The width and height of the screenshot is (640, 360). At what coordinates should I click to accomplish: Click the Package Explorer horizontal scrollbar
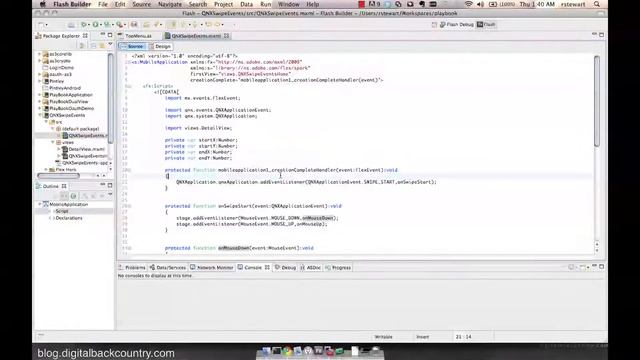tap(58, 176)
